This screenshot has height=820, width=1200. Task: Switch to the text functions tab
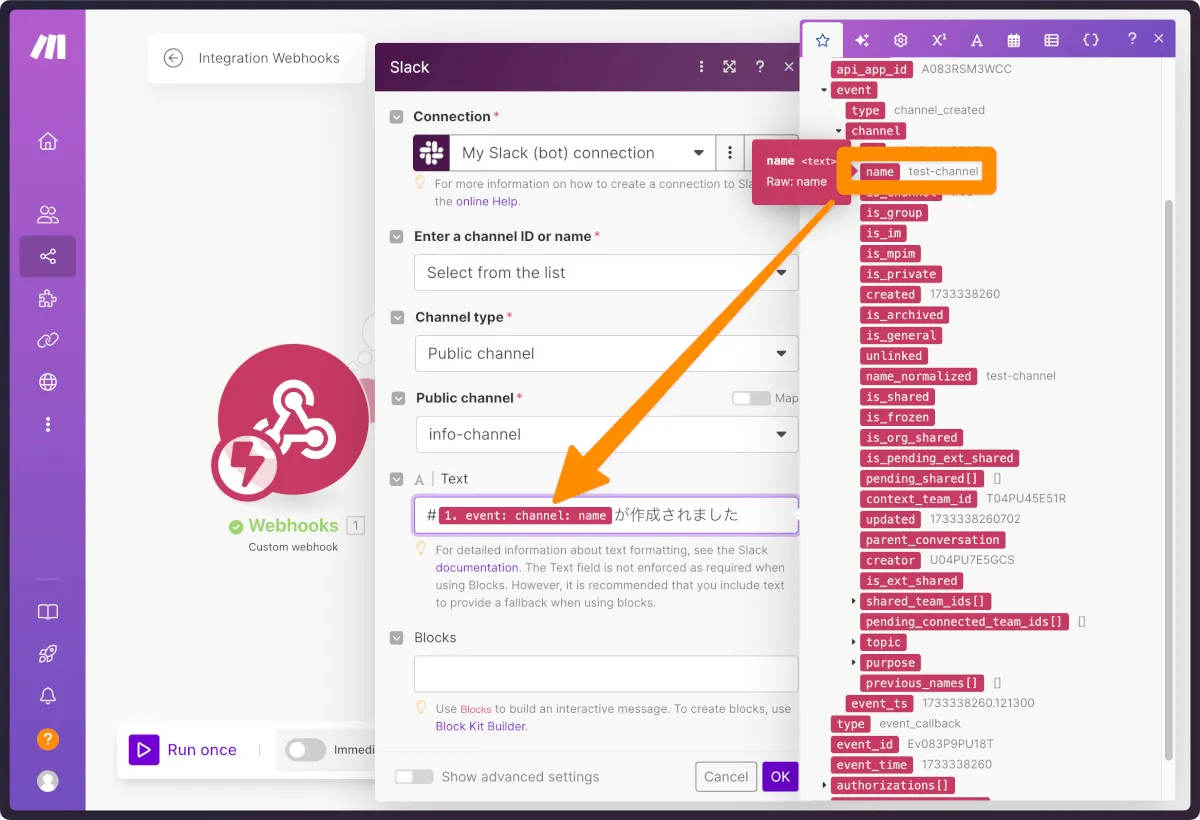(x=976, y=40)
